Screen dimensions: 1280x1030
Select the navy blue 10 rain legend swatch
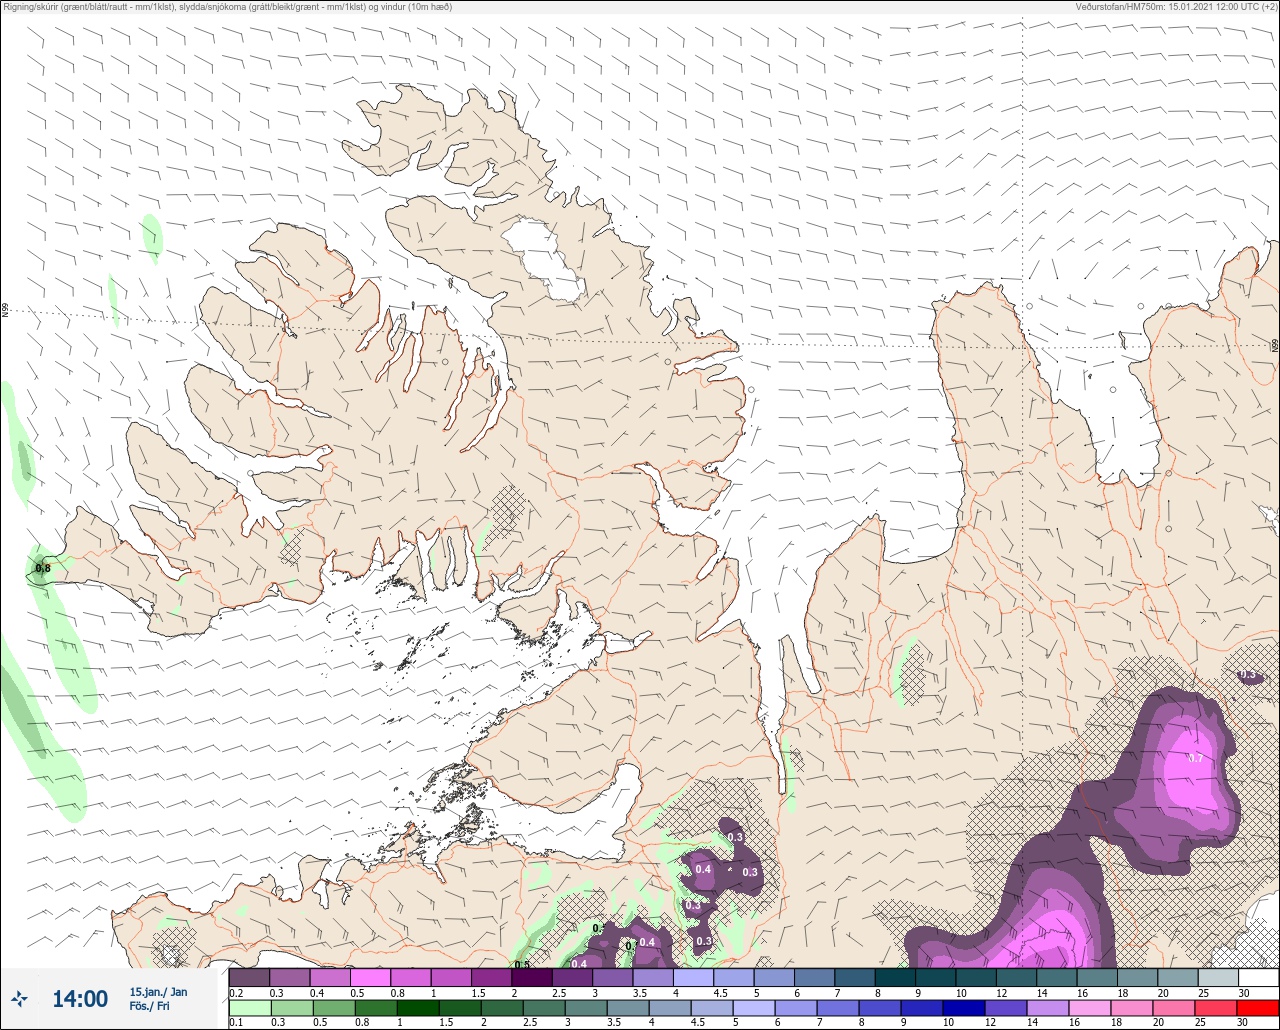point(964,1008)
